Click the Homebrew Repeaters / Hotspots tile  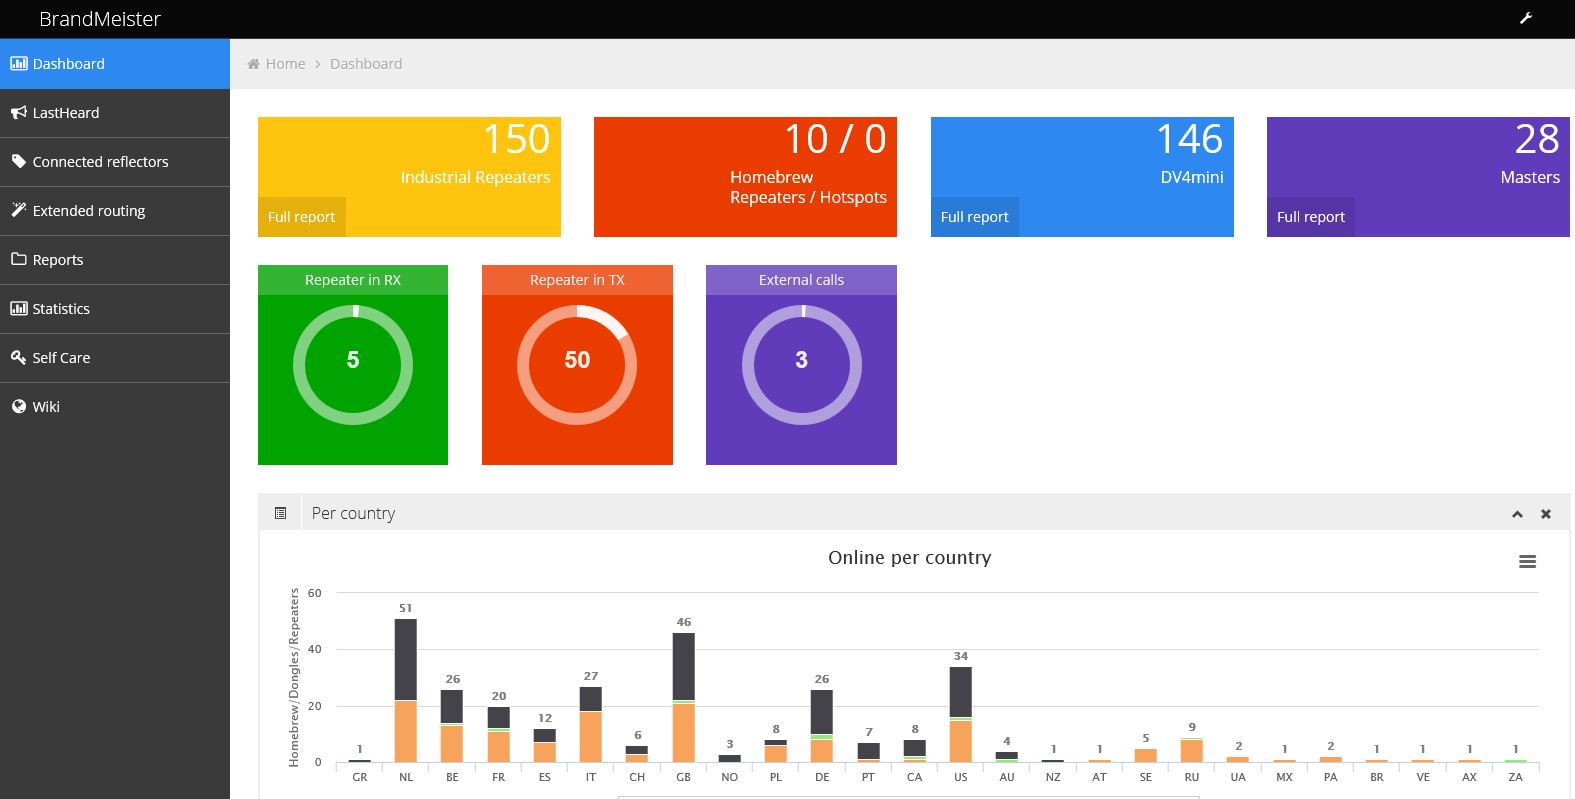coord(745,177)
